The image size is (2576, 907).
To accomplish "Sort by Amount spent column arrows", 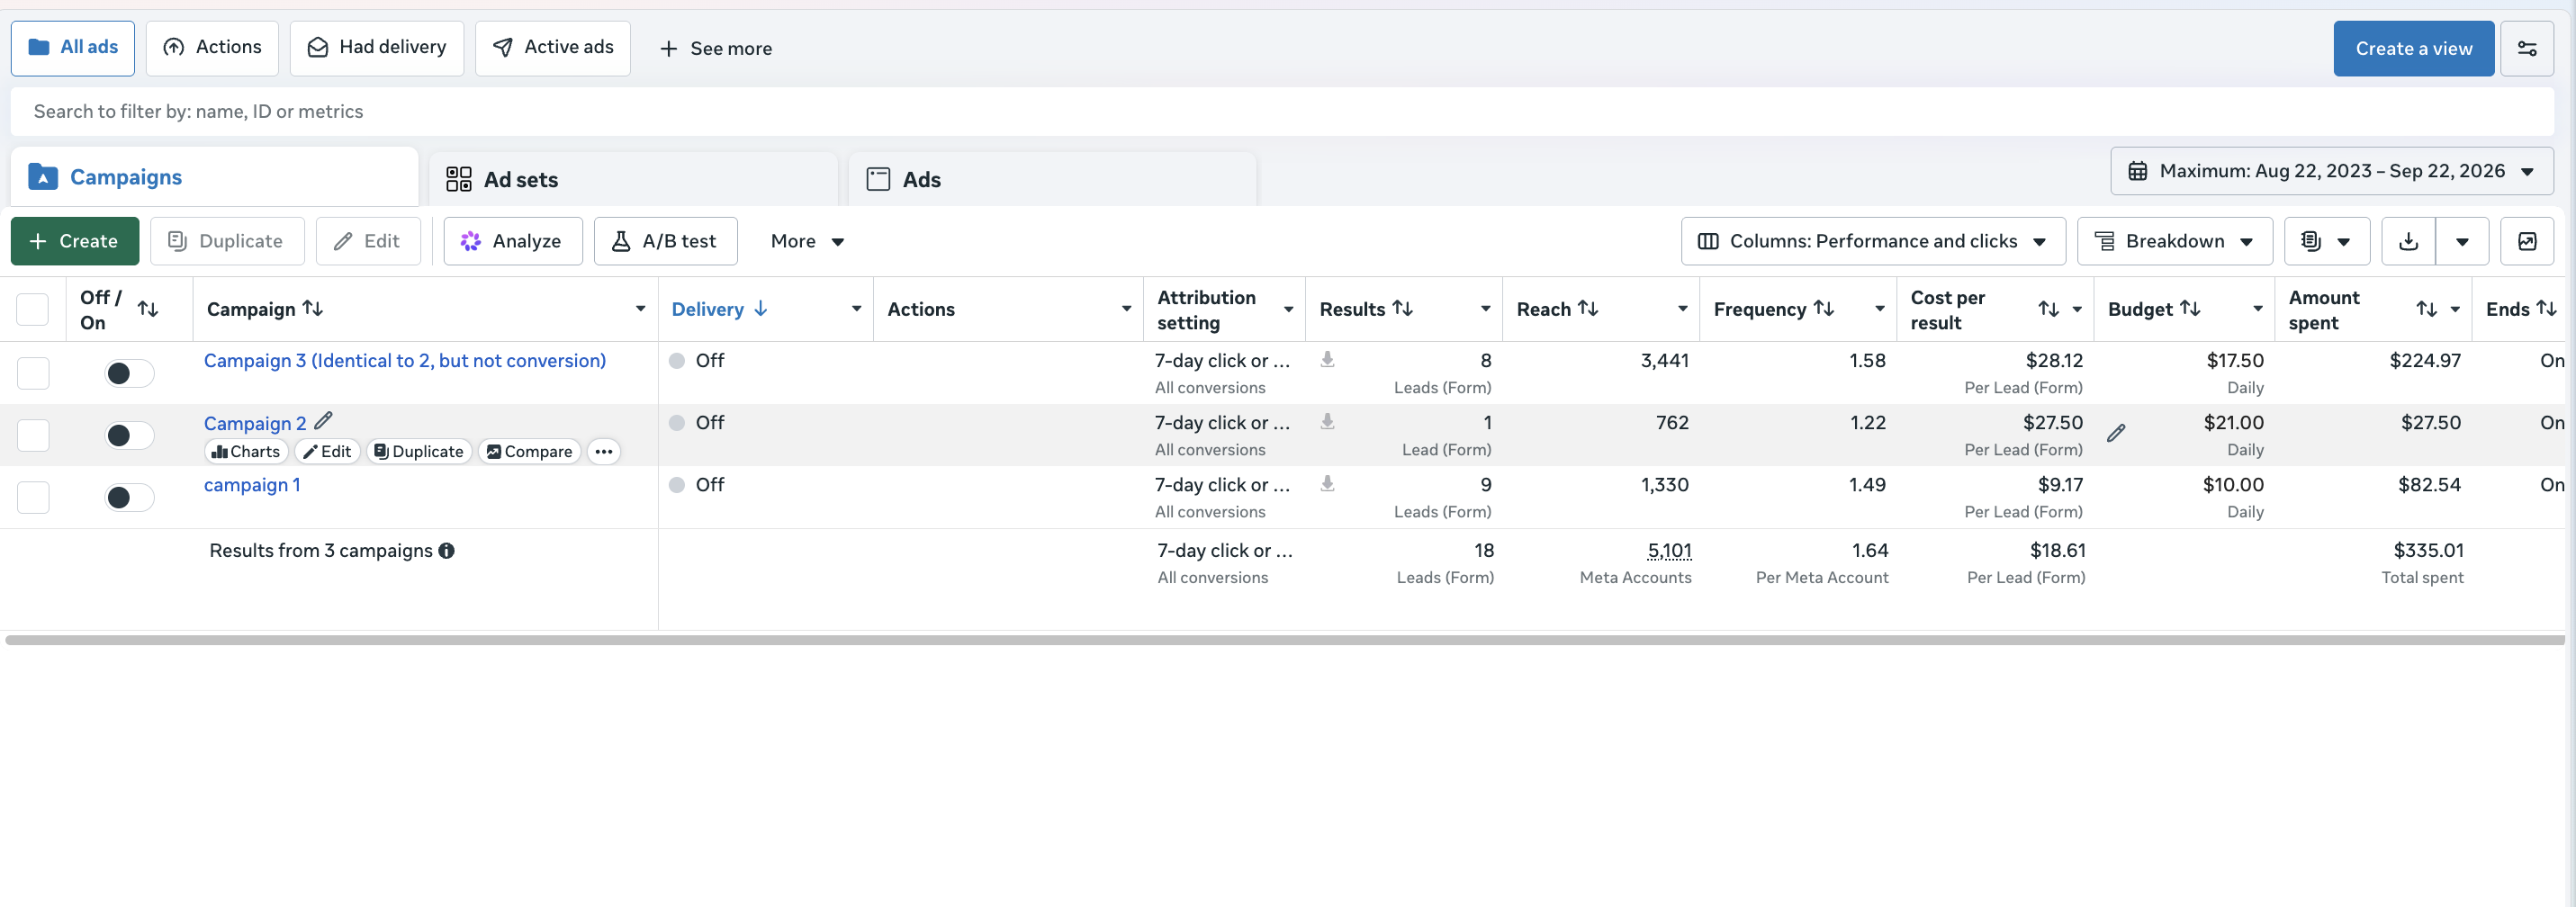I will point(2426,309).
